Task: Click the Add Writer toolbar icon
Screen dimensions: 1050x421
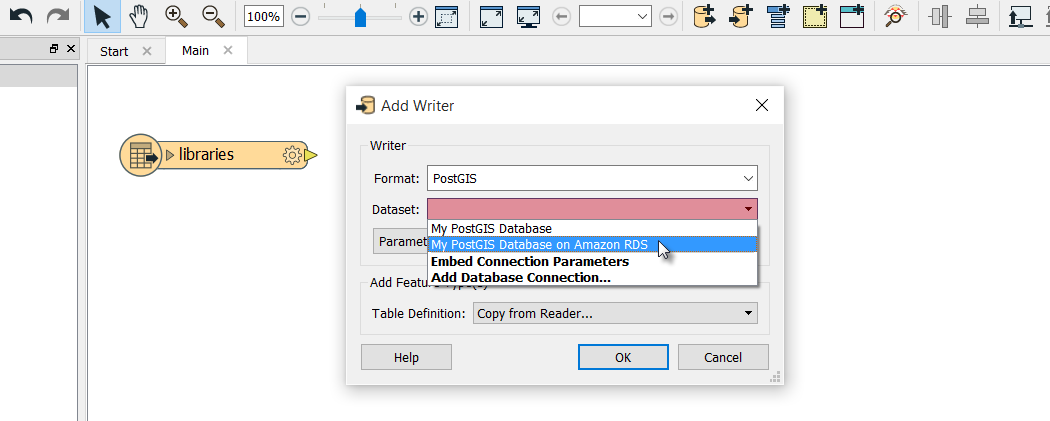Action: [x=741, y=17]
